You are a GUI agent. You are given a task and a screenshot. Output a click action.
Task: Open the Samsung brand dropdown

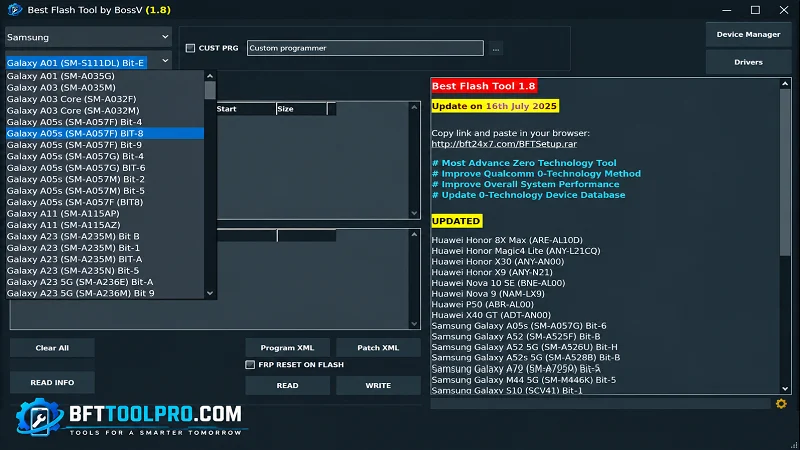tap(88, 37)
